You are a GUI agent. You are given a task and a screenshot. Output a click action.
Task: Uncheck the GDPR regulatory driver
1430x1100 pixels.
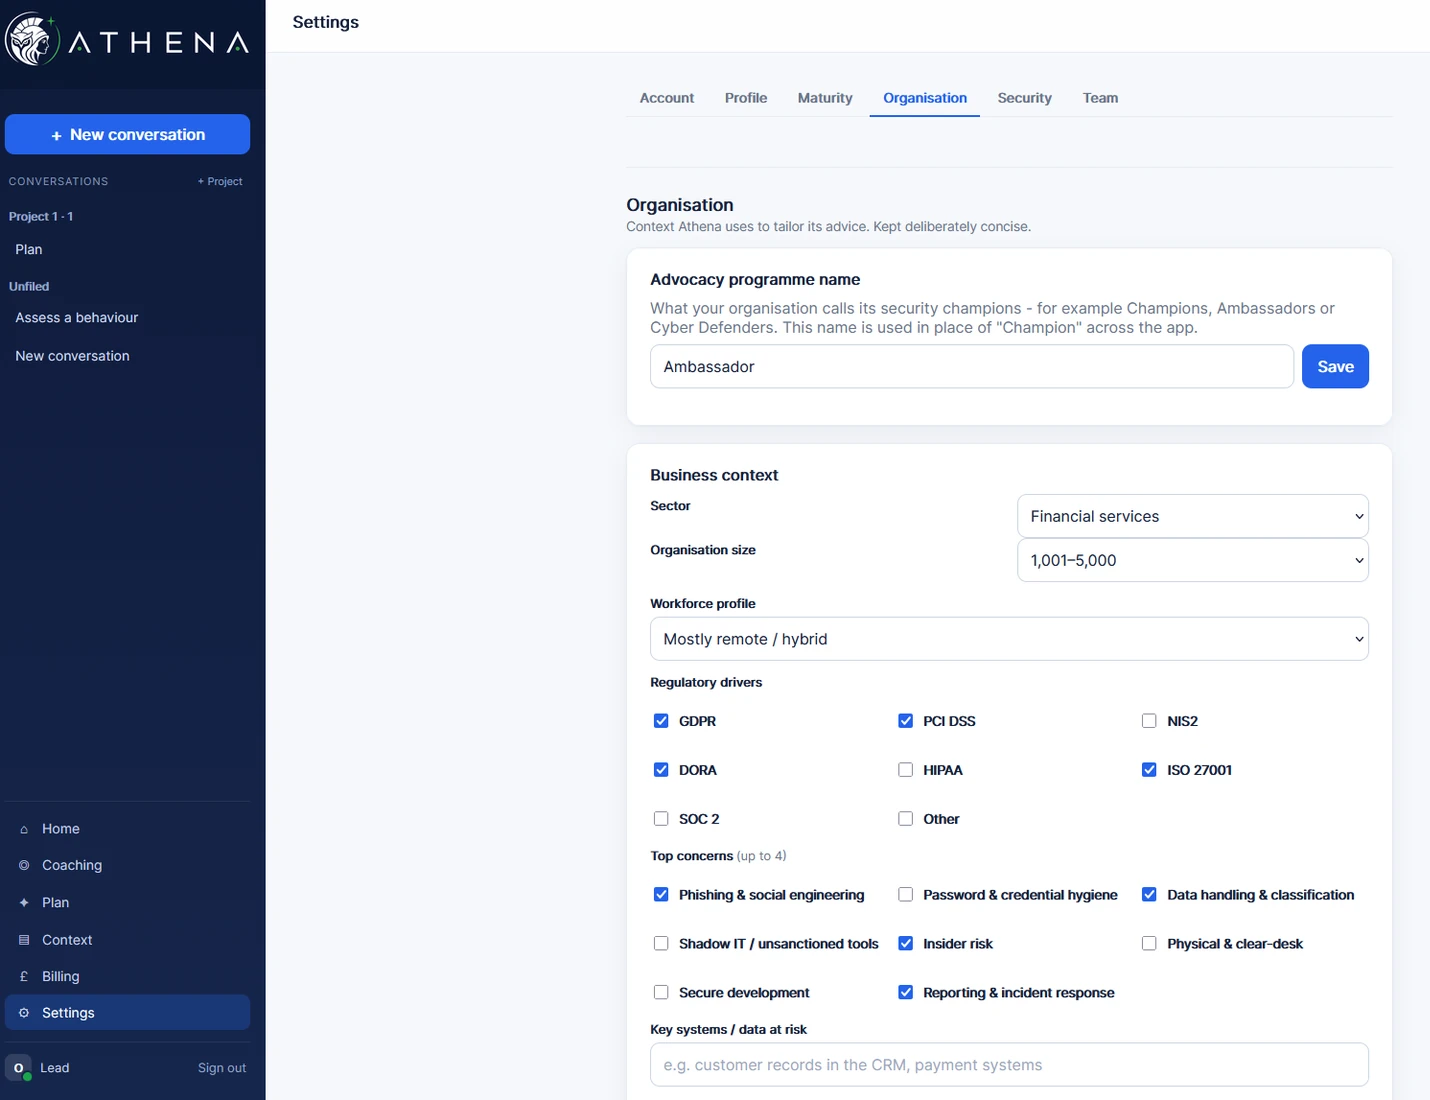661,721
